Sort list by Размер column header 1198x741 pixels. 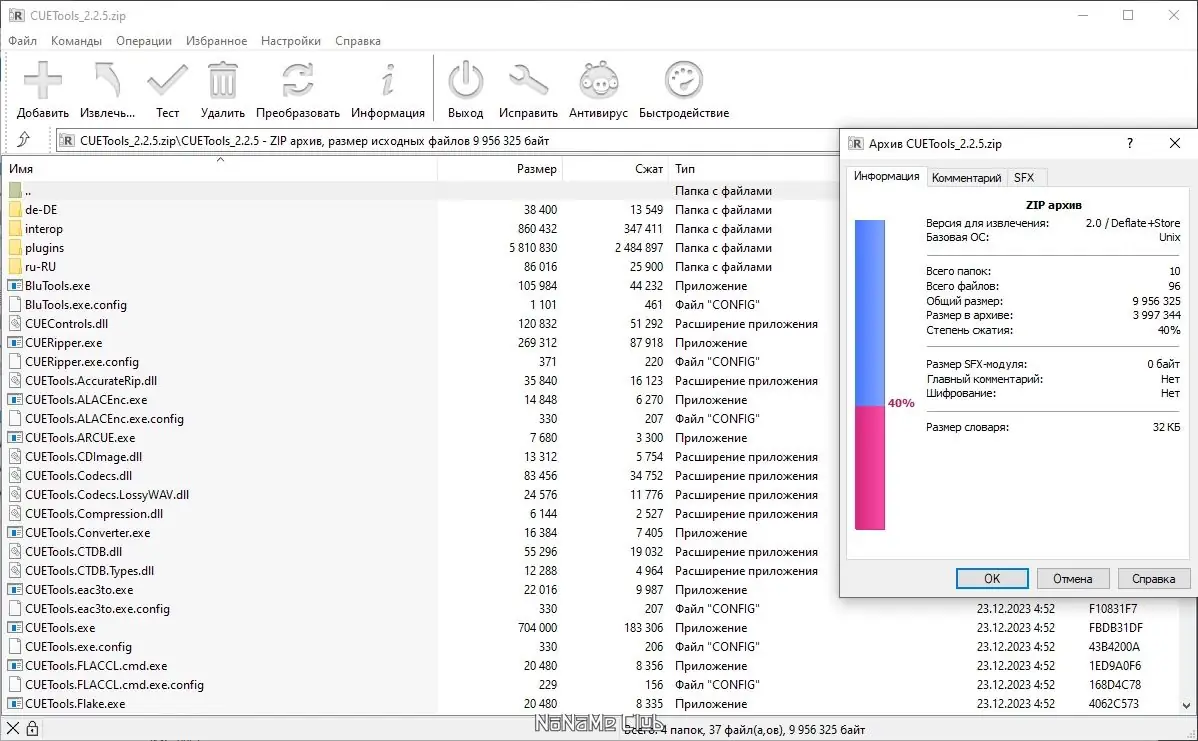[x=500, y=168]
